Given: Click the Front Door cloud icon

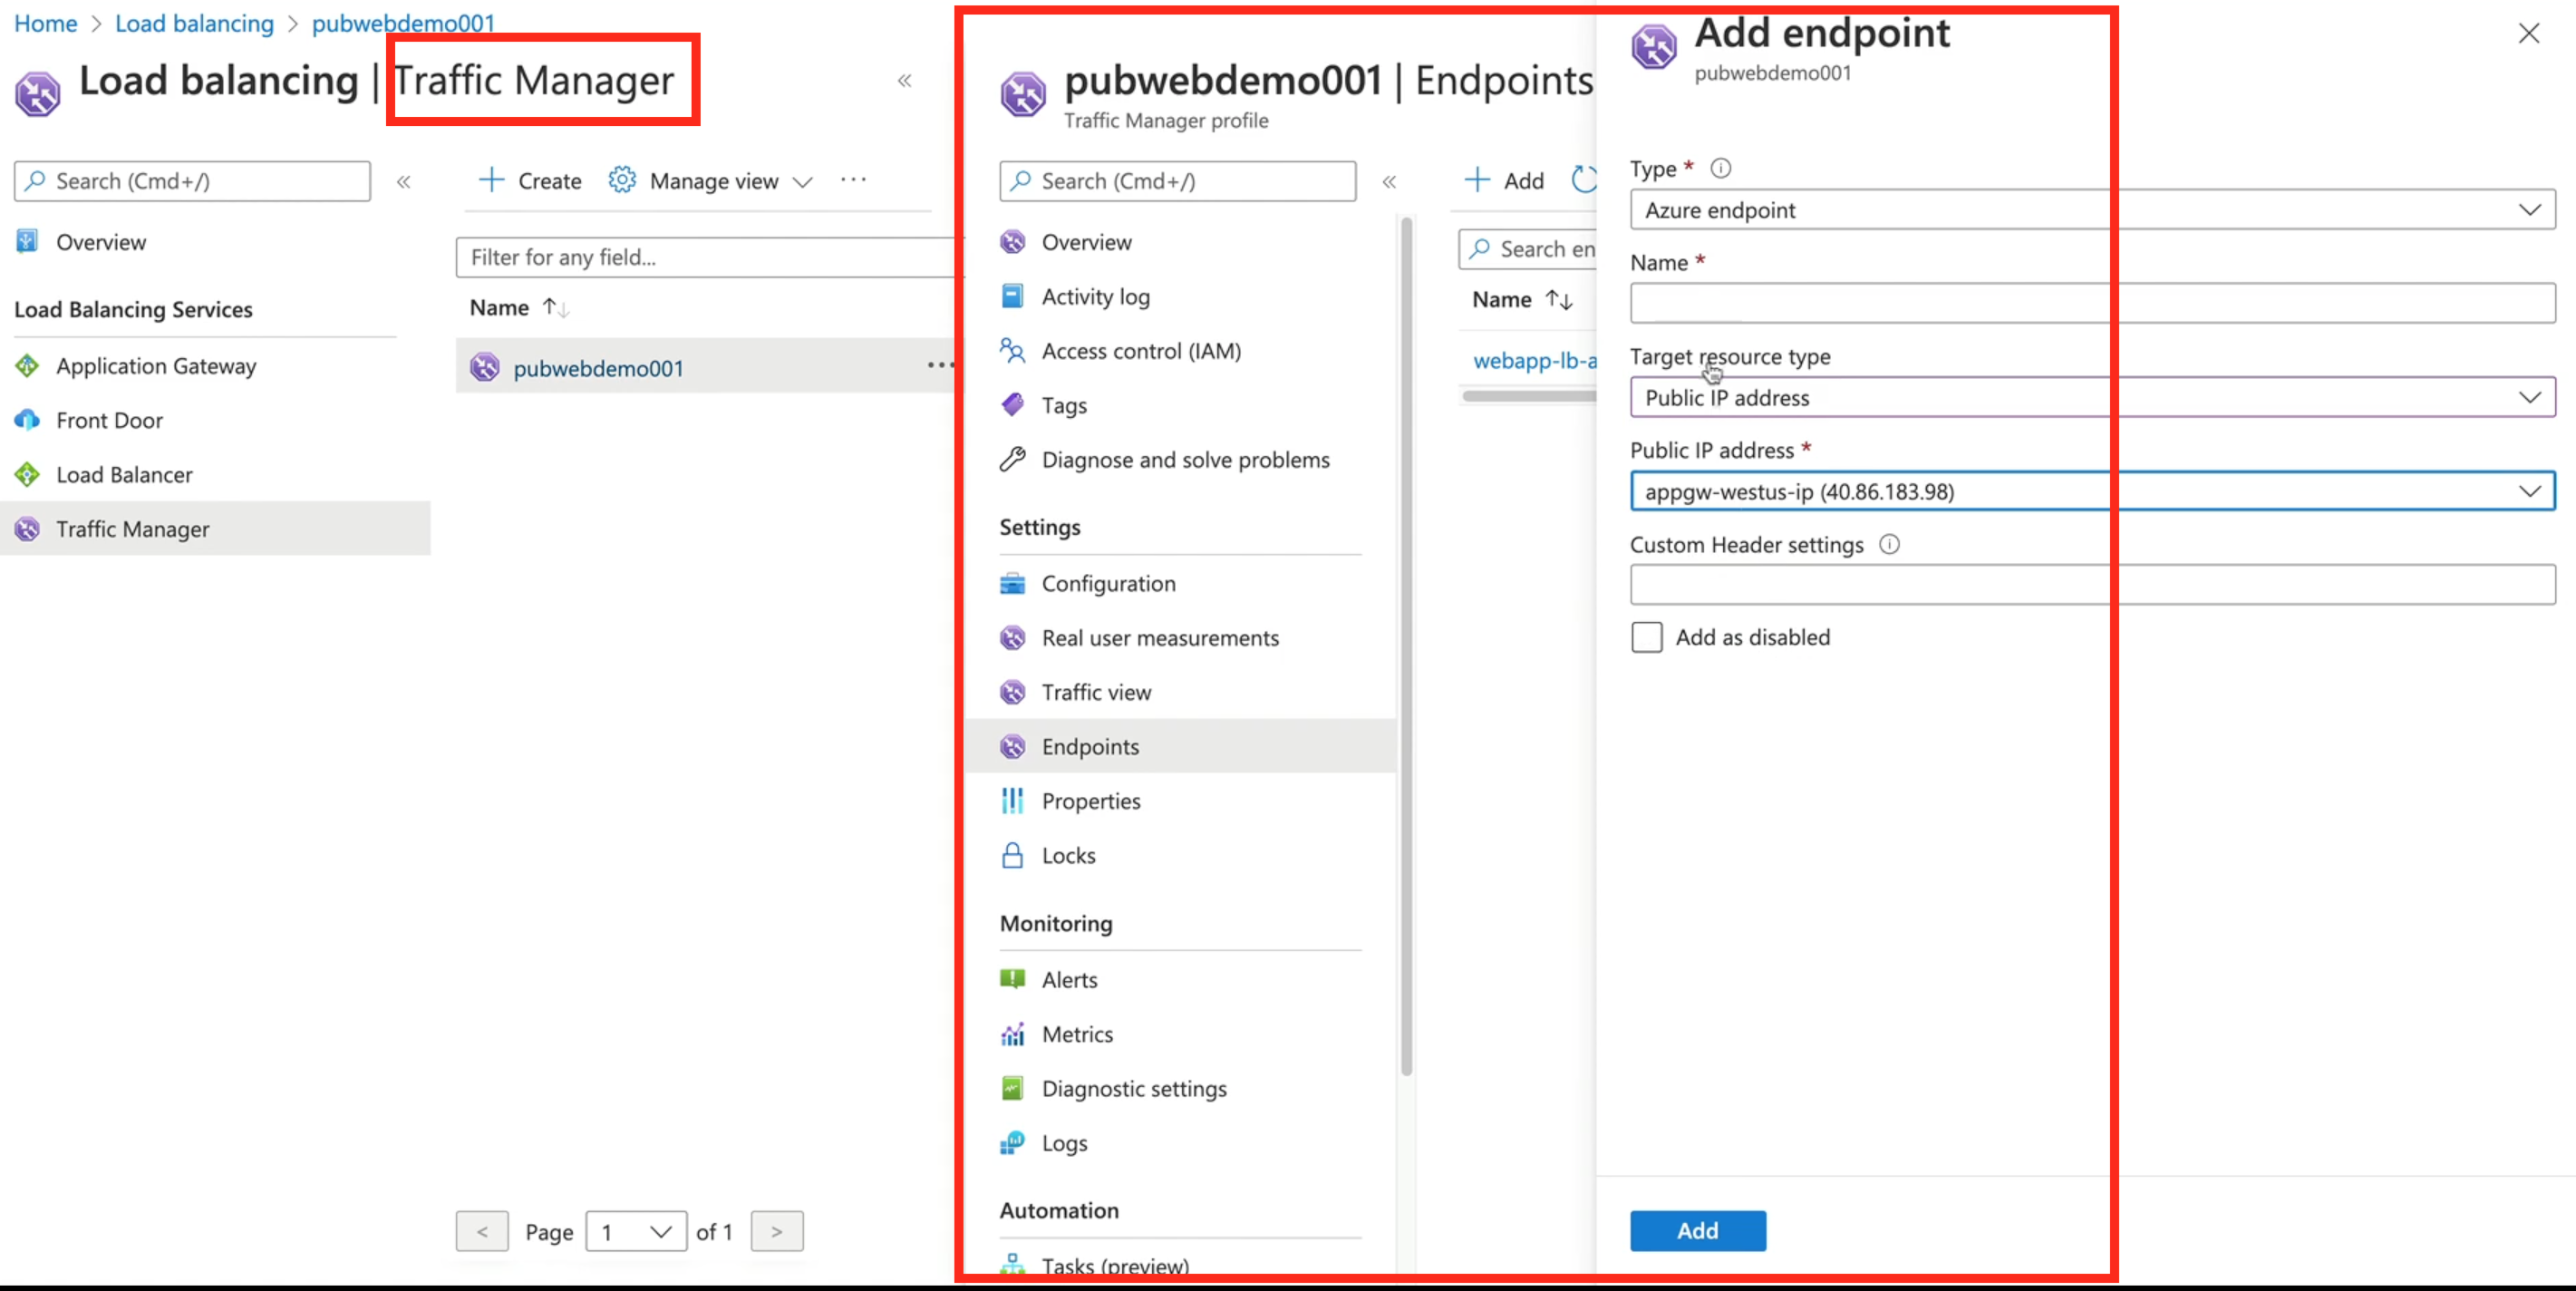Looking at the screenshot, I should 27,420.
